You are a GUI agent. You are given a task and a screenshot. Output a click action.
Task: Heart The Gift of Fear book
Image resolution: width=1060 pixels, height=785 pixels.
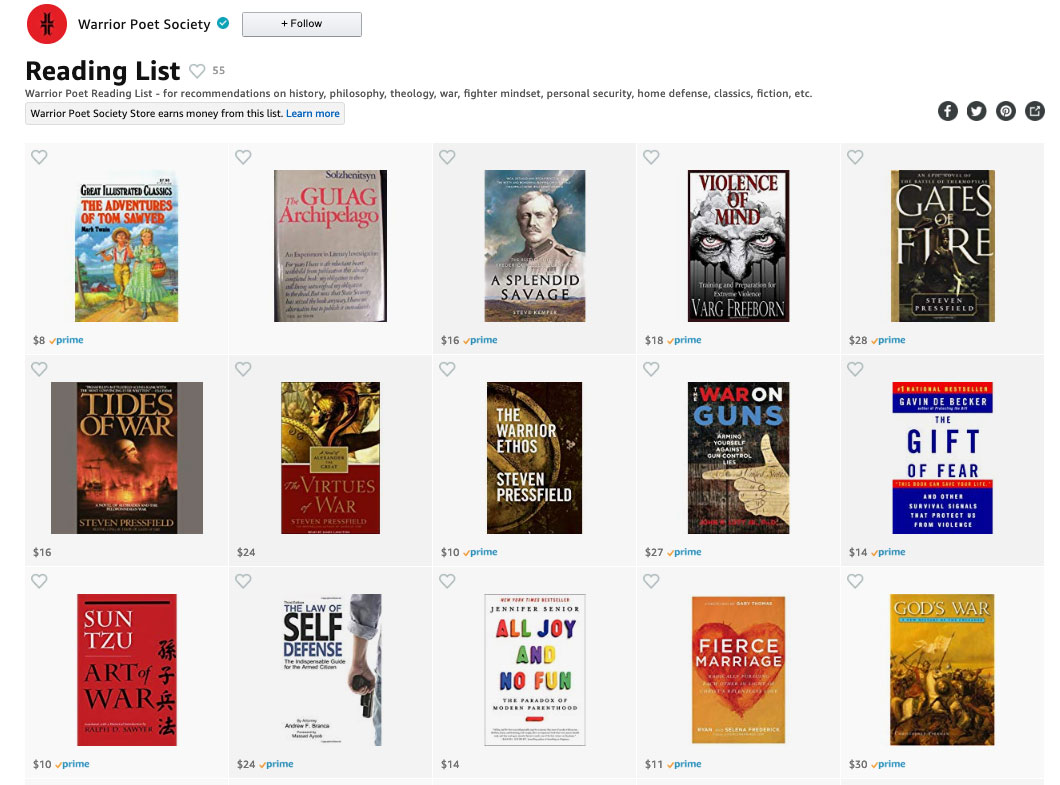(855, 369)
